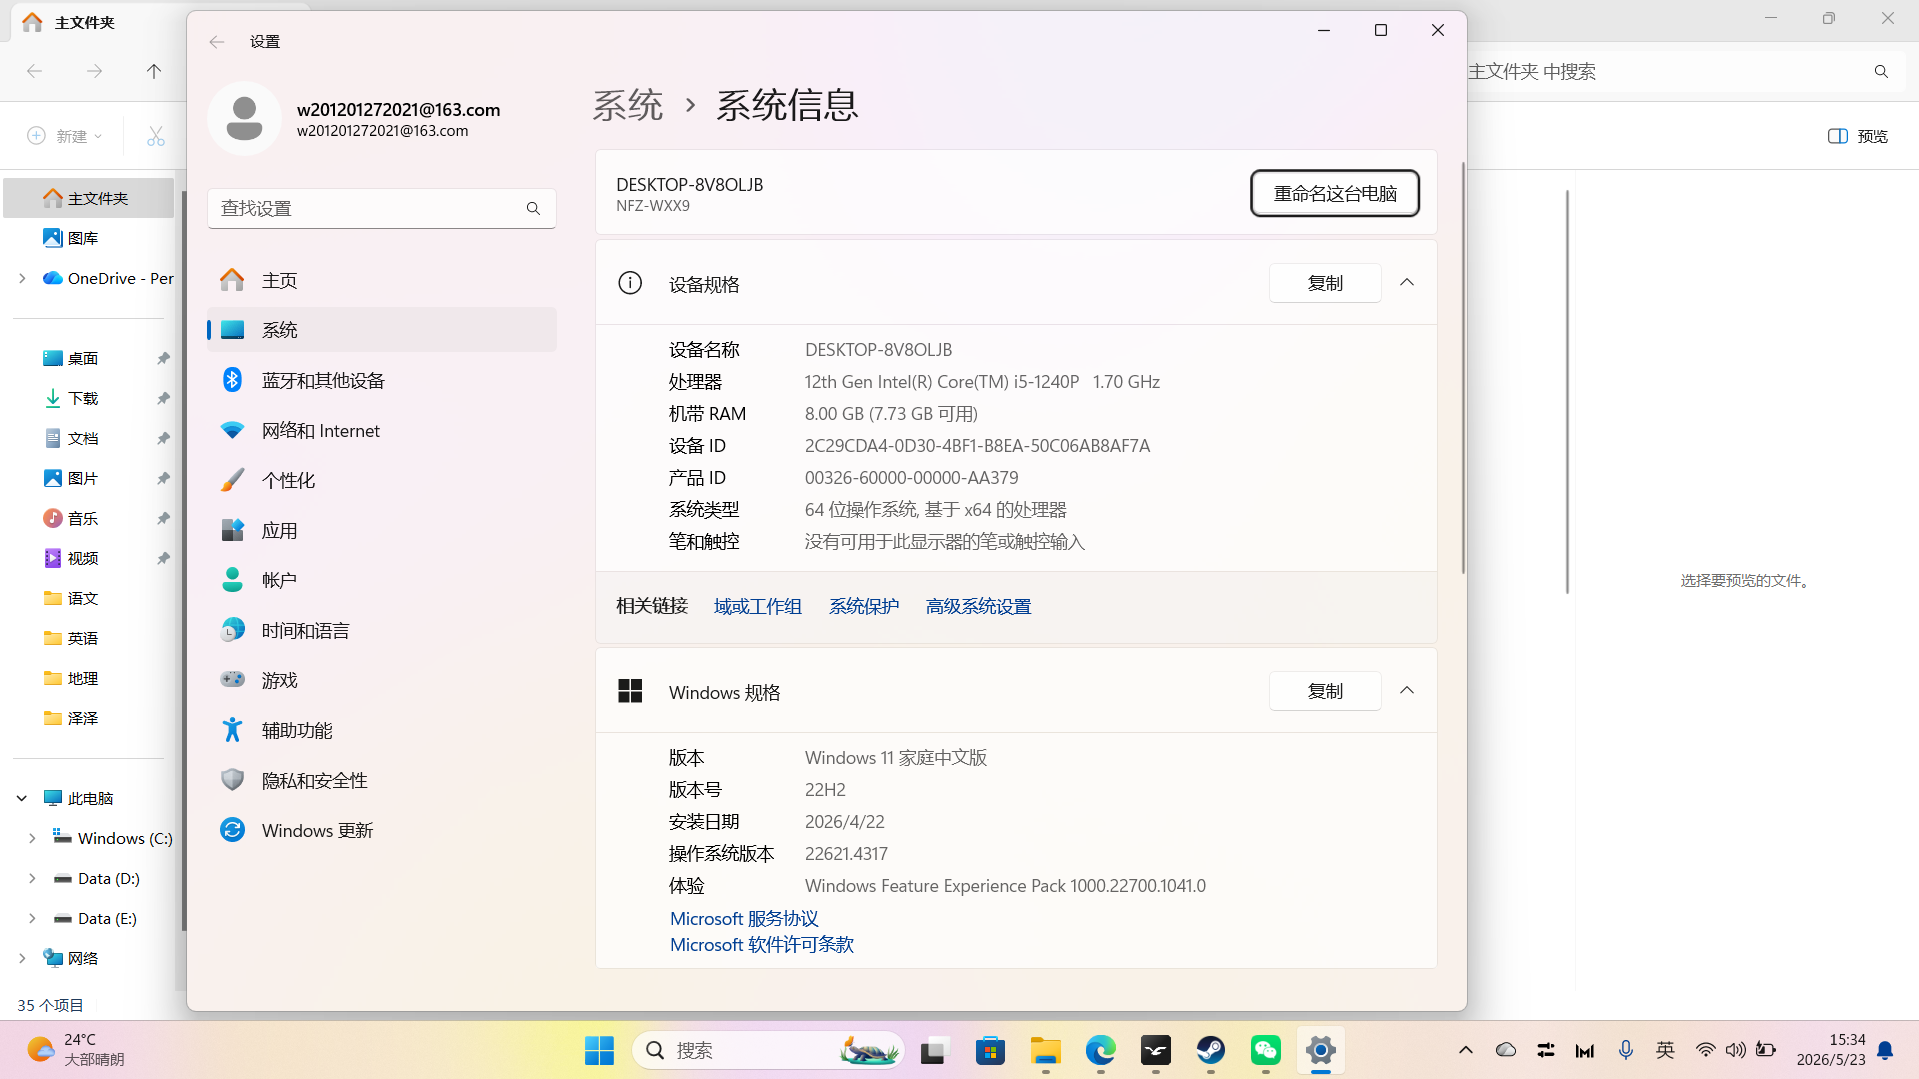The image size is (1919, 1079).
Task: Go back with the settings back arrow
Action: click(x=216, y=41)
